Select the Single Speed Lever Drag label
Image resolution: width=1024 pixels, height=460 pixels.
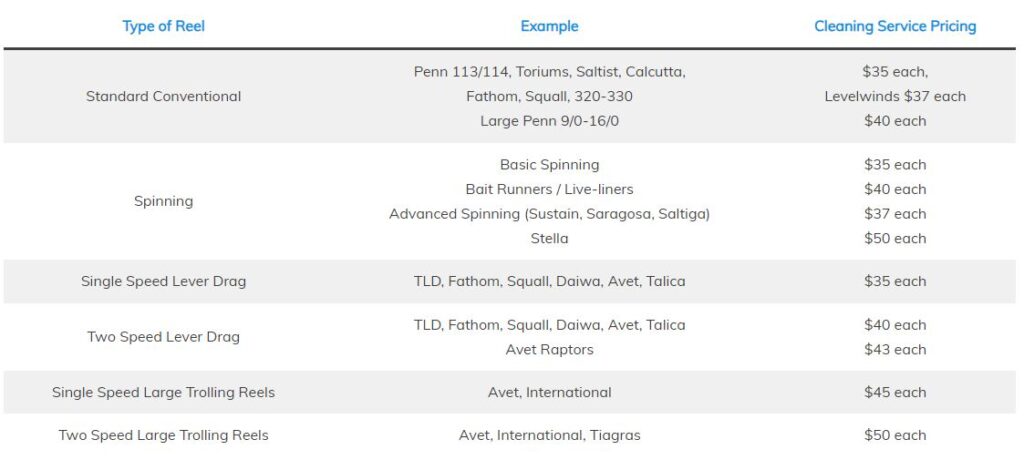[x=163, y=281]
